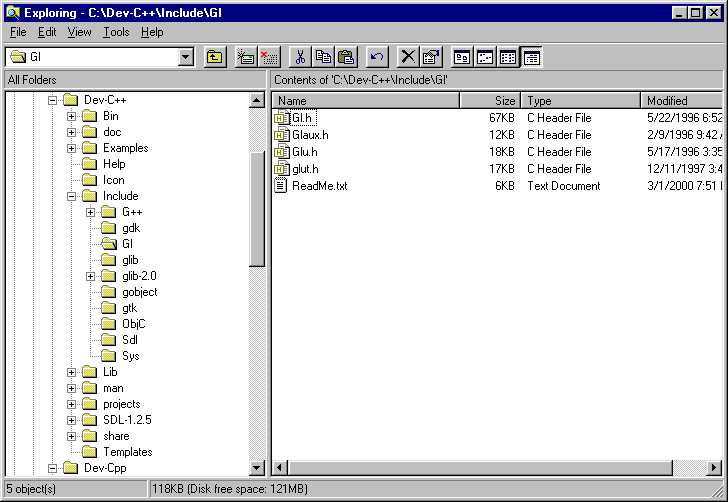Go up one level using toolbar folder button
728x502 pixels.
tap(215, 57)
